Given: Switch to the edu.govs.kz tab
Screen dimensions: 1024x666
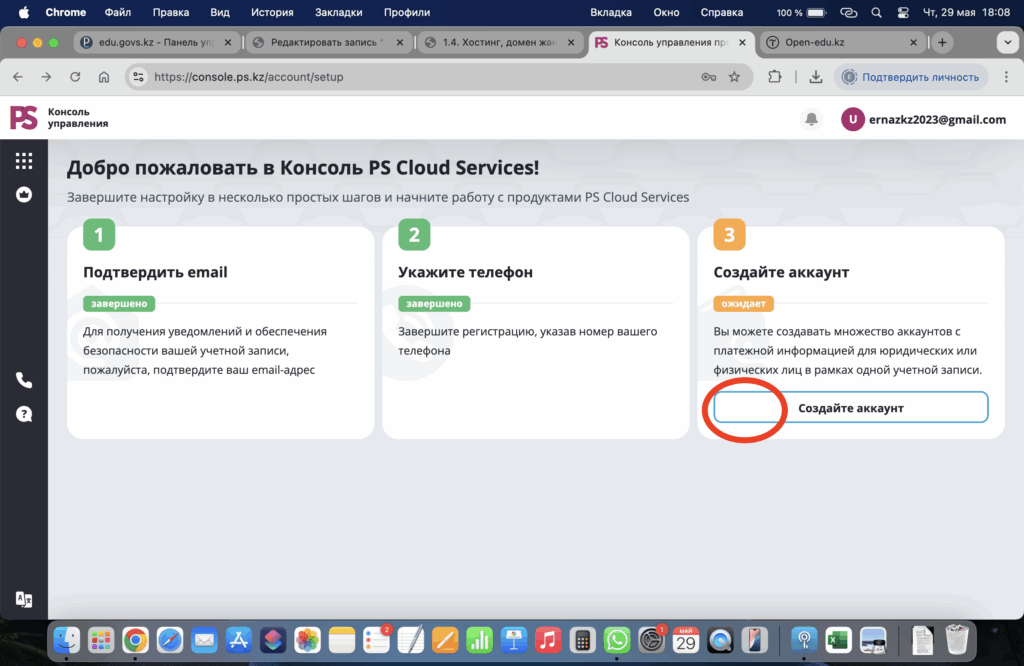Looking at the screenshot, I should pos(155,43).
